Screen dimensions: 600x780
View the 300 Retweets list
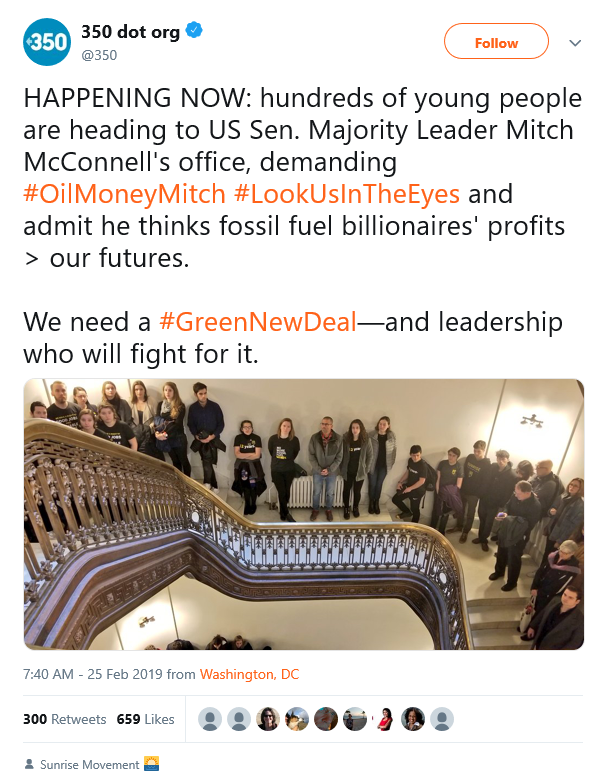(64, 719)
